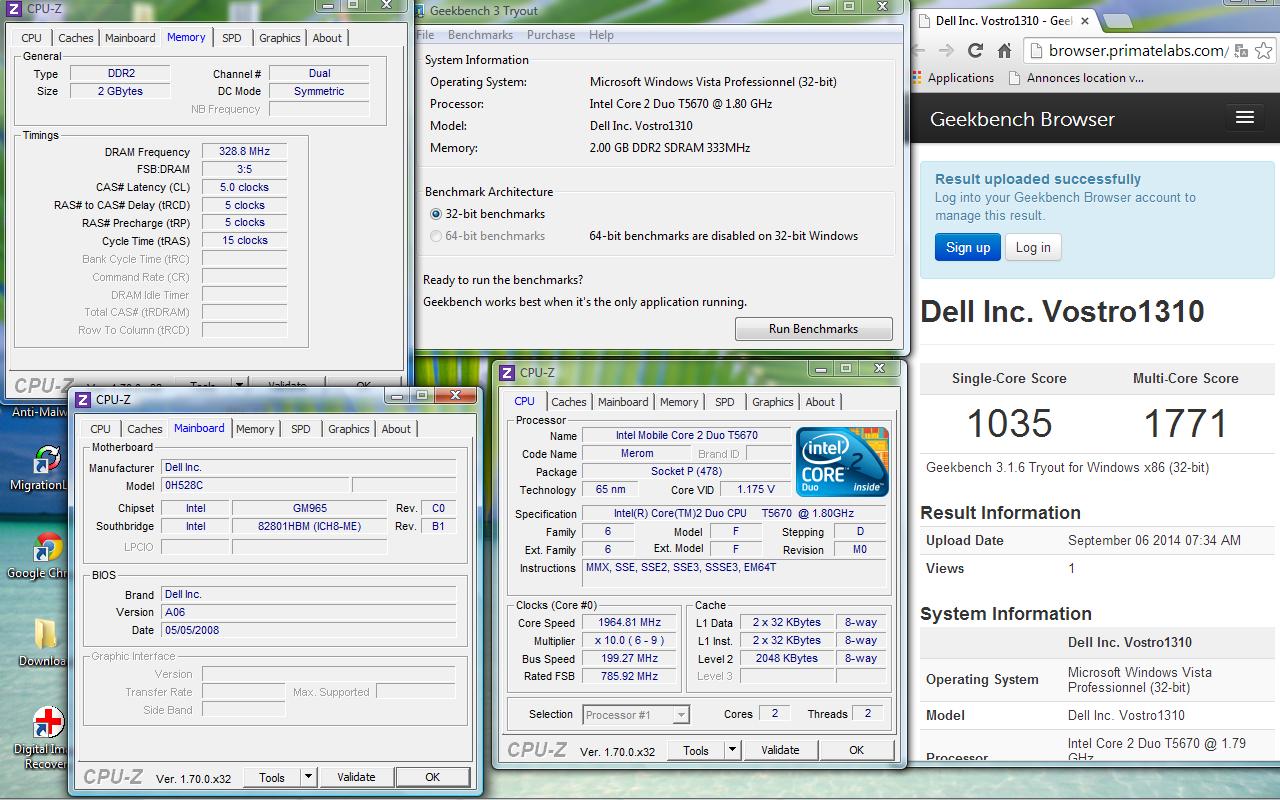The image size is (1280, 800).
Task: Switch to SPD tab in Mainboard window
Action: tap(301, 429)
